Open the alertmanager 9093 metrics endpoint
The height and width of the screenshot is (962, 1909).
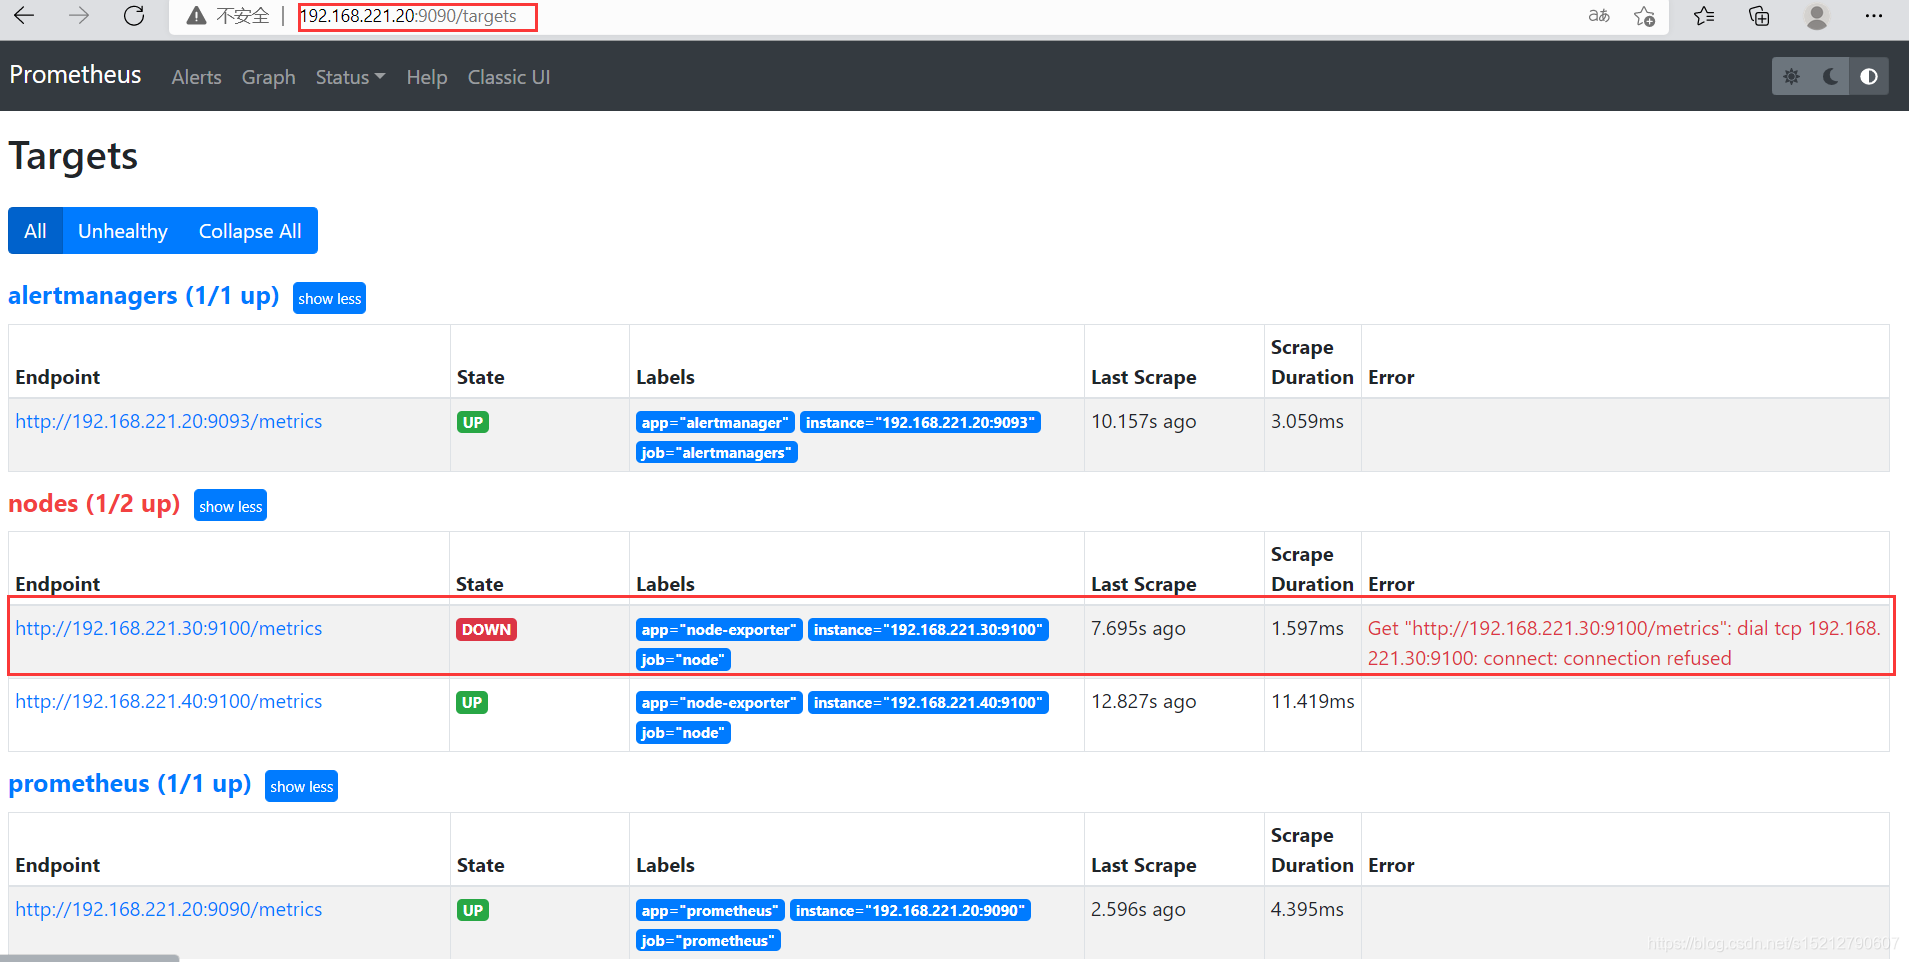tap(168, 421)
